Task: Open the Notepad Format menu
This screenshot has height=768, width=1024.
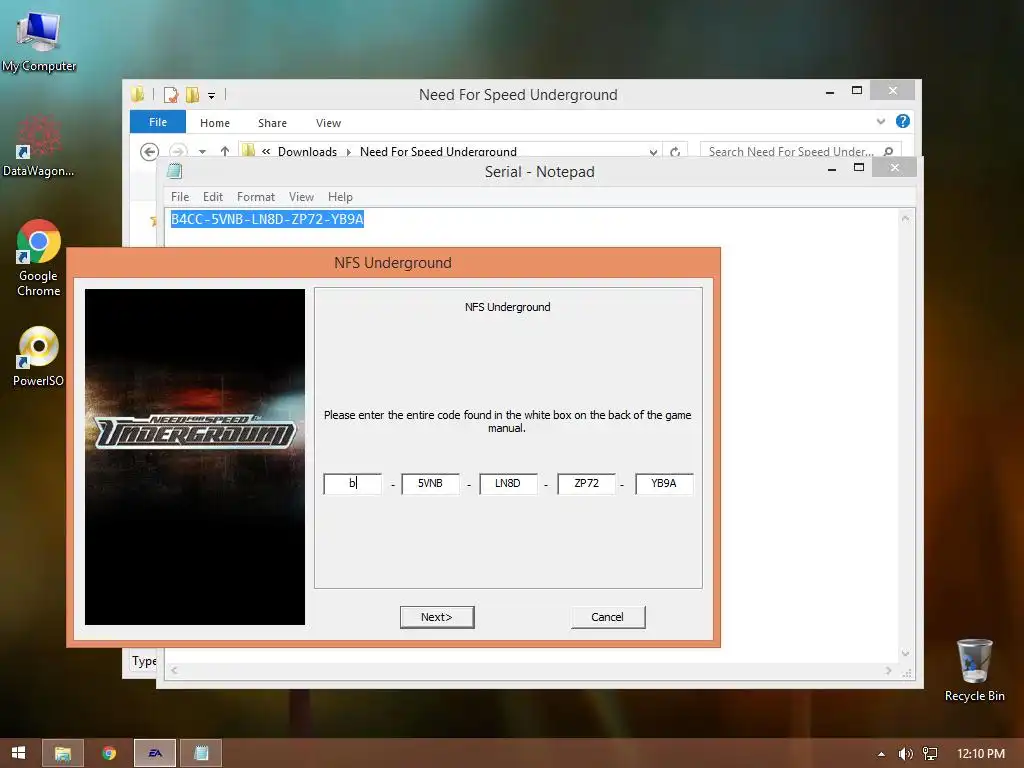Action: click(256, 197)
